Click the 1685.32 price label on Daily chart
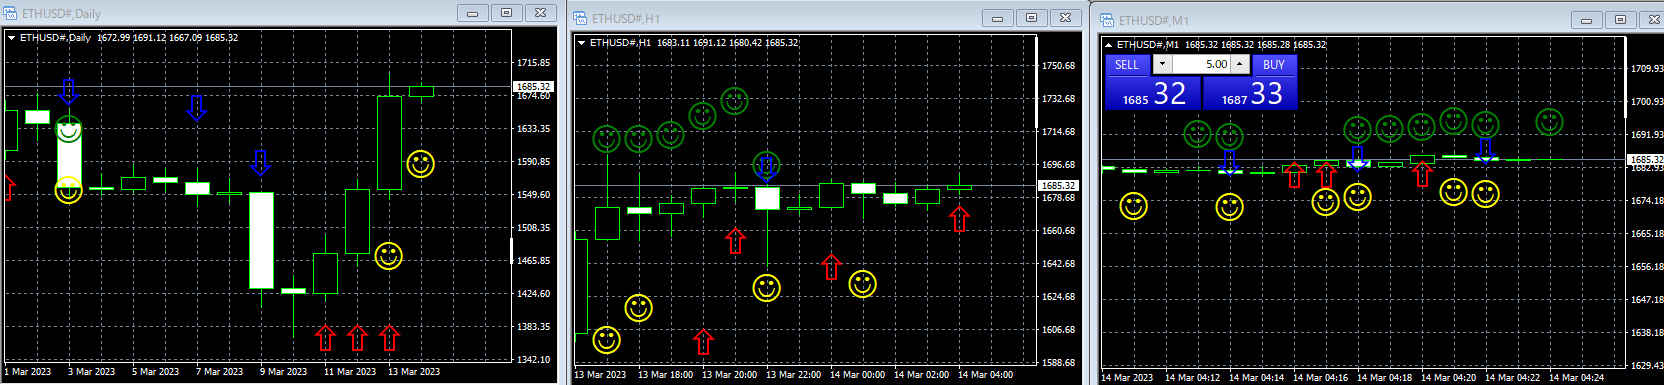The height and width of the screenshot is (385, 1664). coord(533,86)
